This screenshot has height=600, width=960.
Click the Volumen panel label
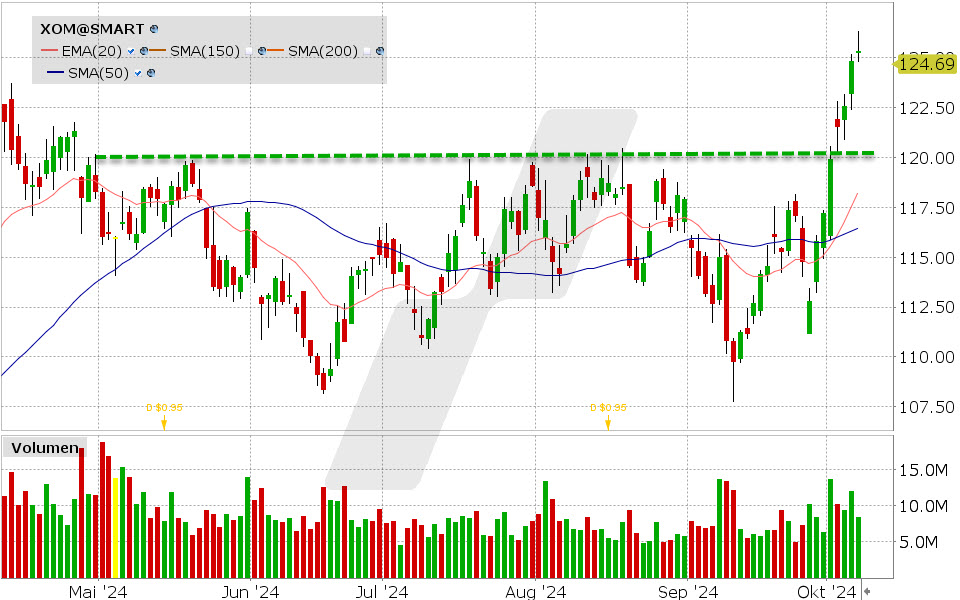pyautogui.click(x=45, y=448)
